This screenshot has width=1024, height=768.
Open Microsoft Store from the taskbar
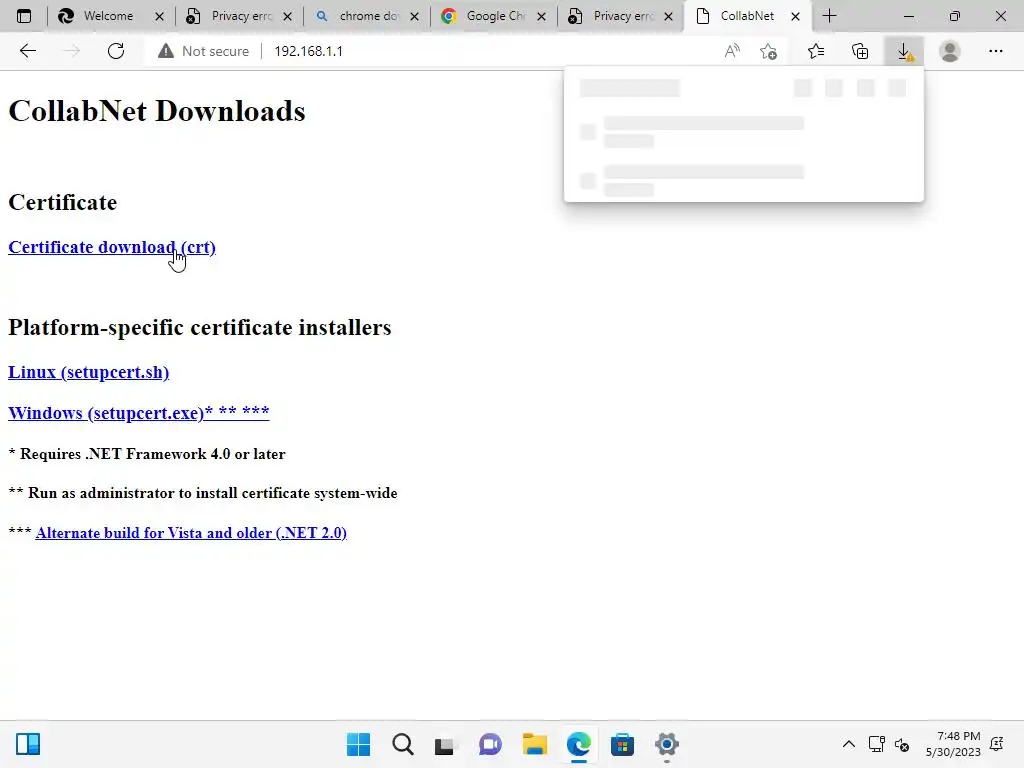622,744
